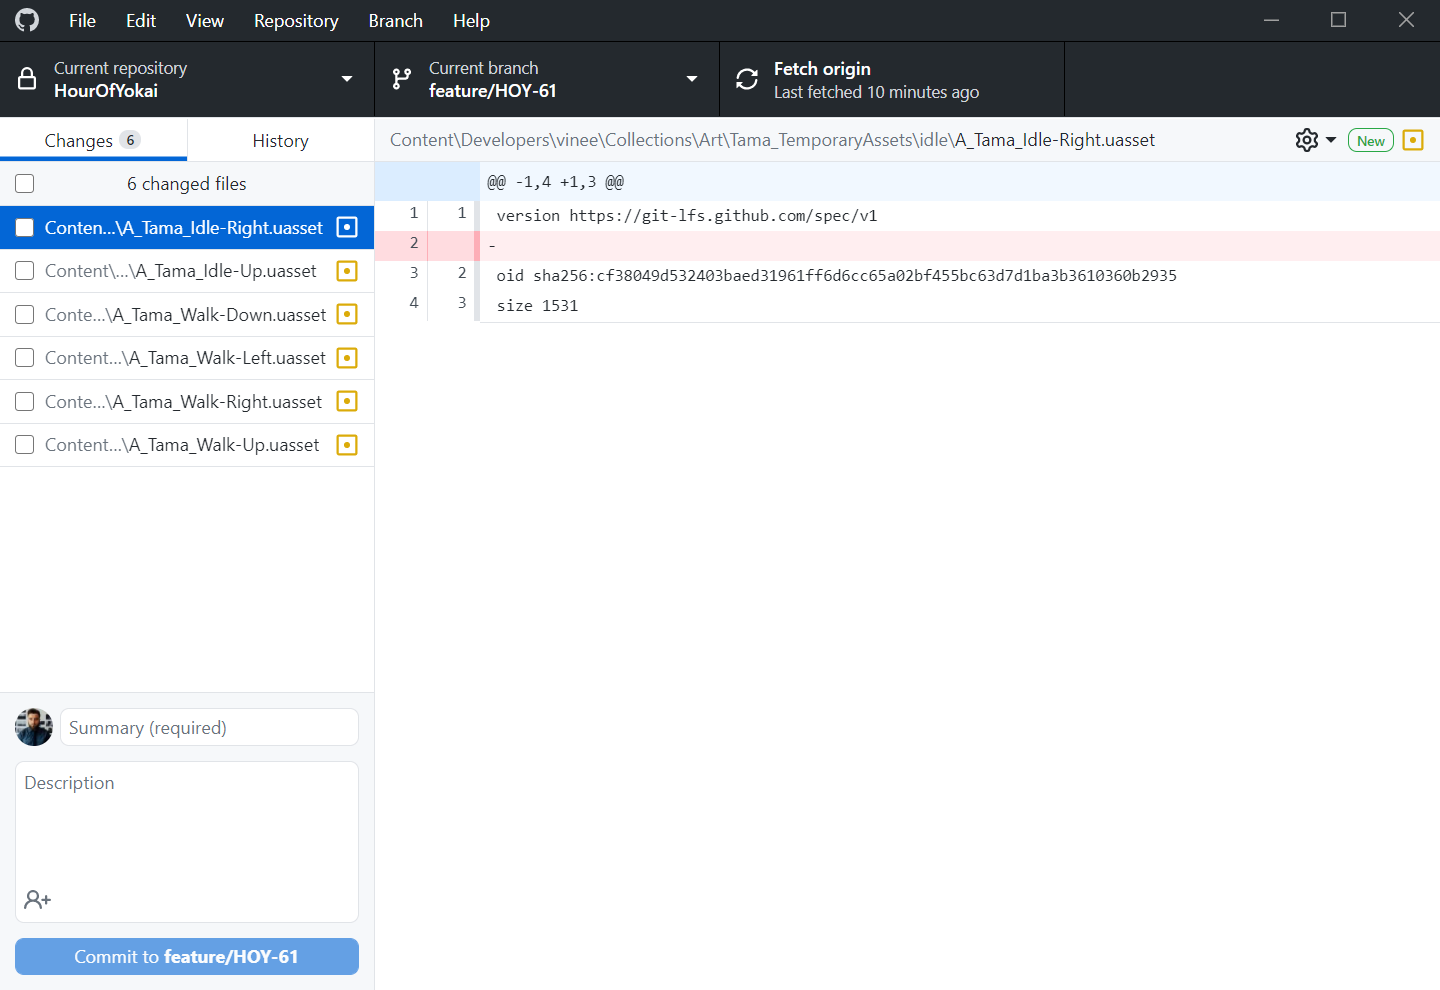This screenshot has width=1440, height=990.
Task: Click modified icon for A_Tama_Idle-Right.uasset
Action: (347, 227)
